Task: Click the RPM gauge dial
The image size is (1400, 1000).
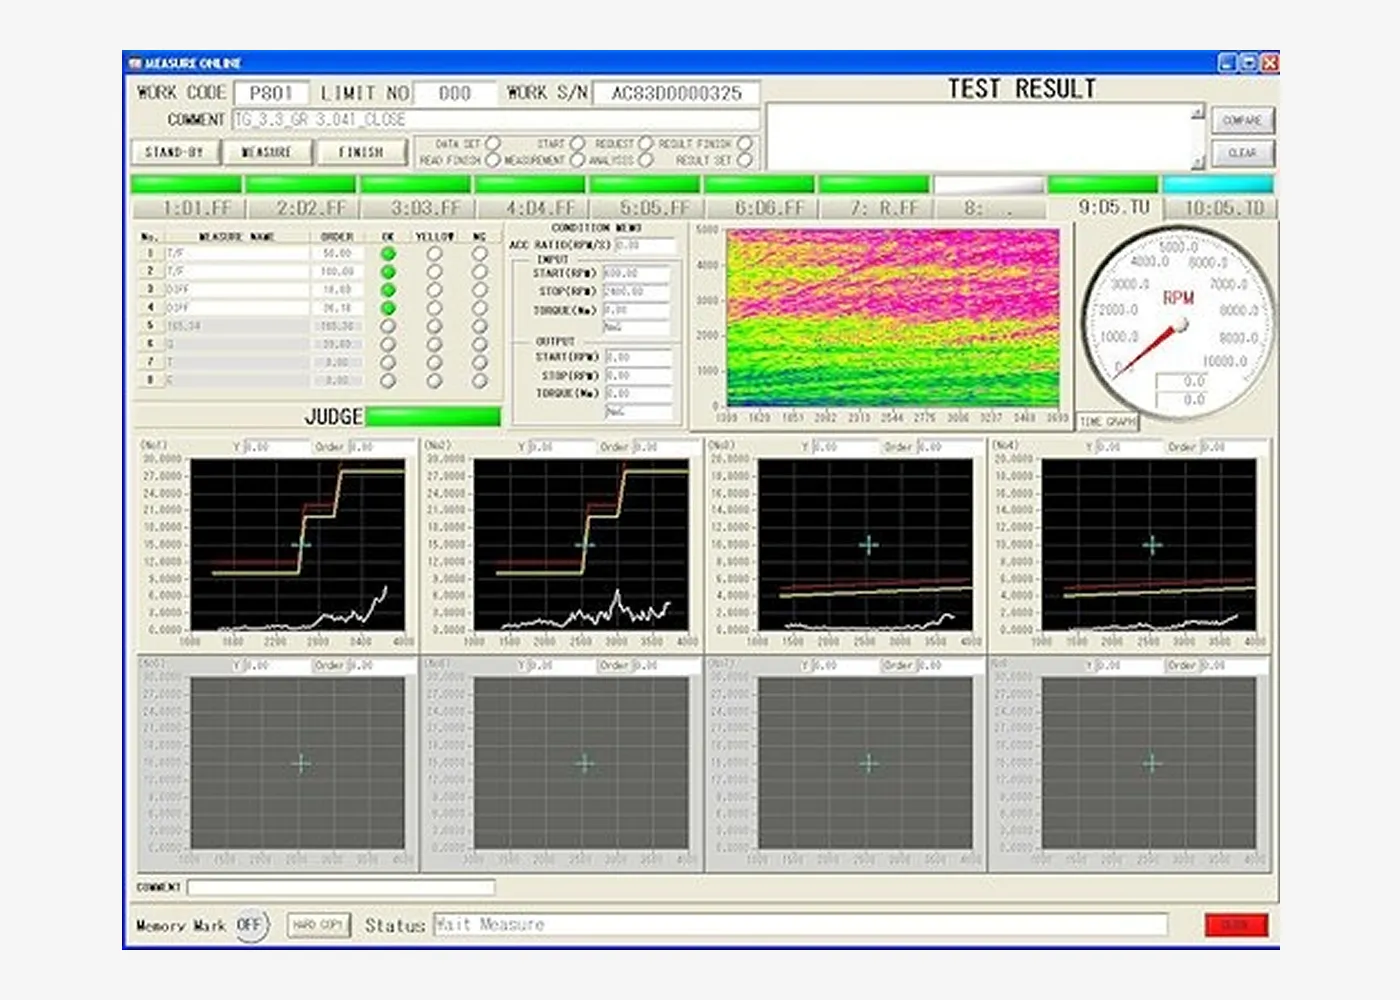Action: click(1177, 322)
